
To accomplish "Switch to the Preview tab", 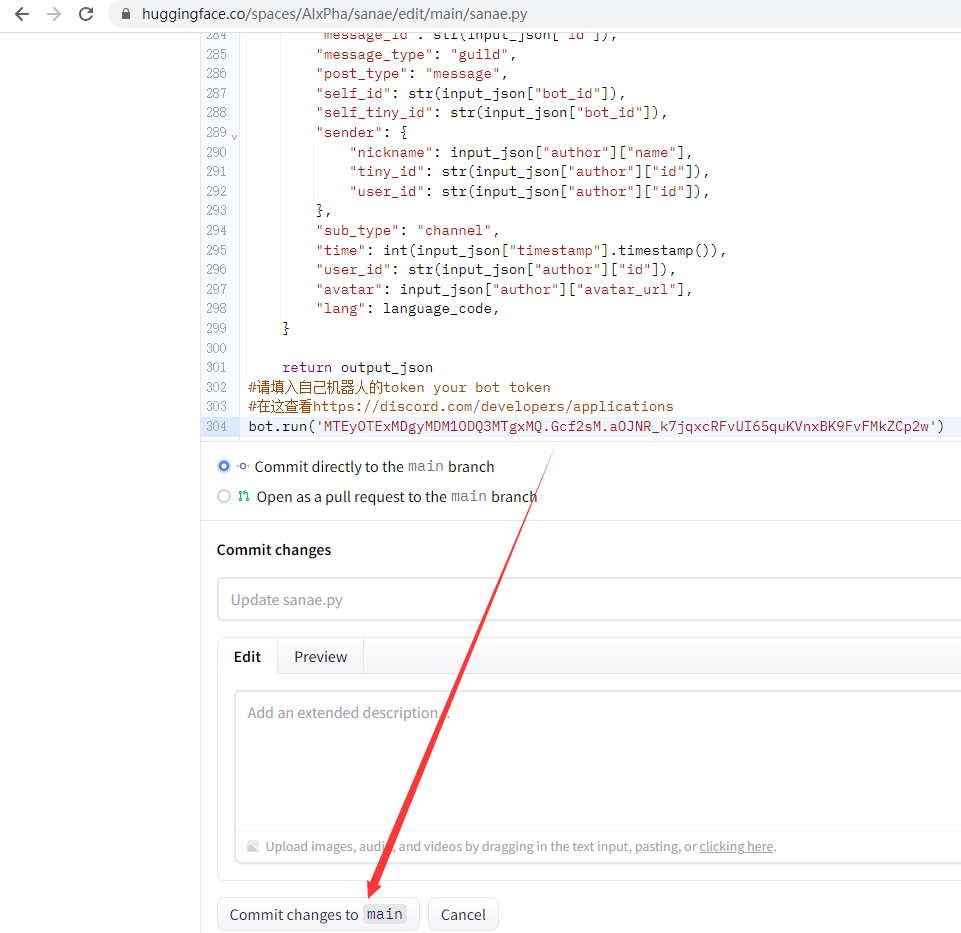I will pyautogui.click(x=319, y=656).
